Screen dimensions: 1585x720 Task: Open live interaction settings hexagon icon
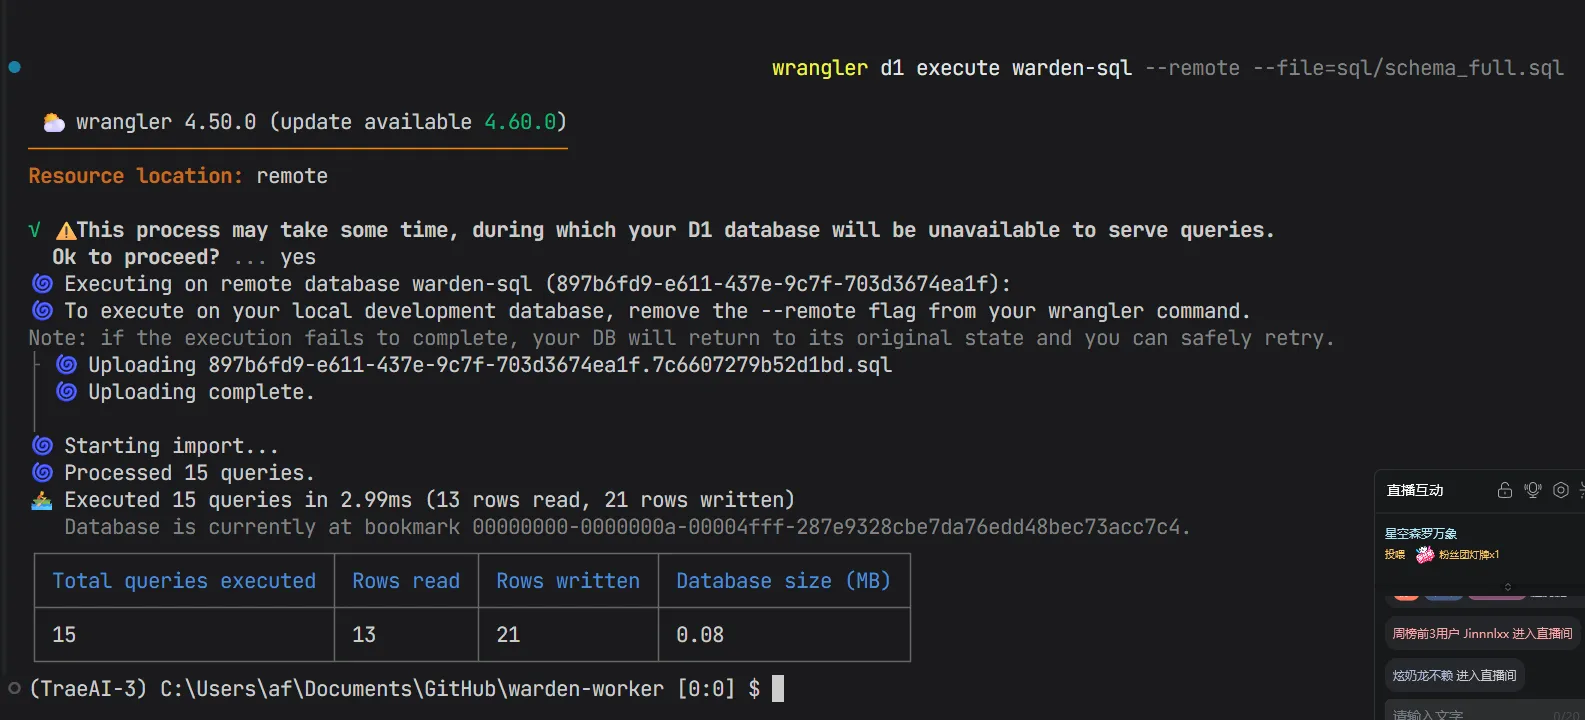(x=1560, y=490)
